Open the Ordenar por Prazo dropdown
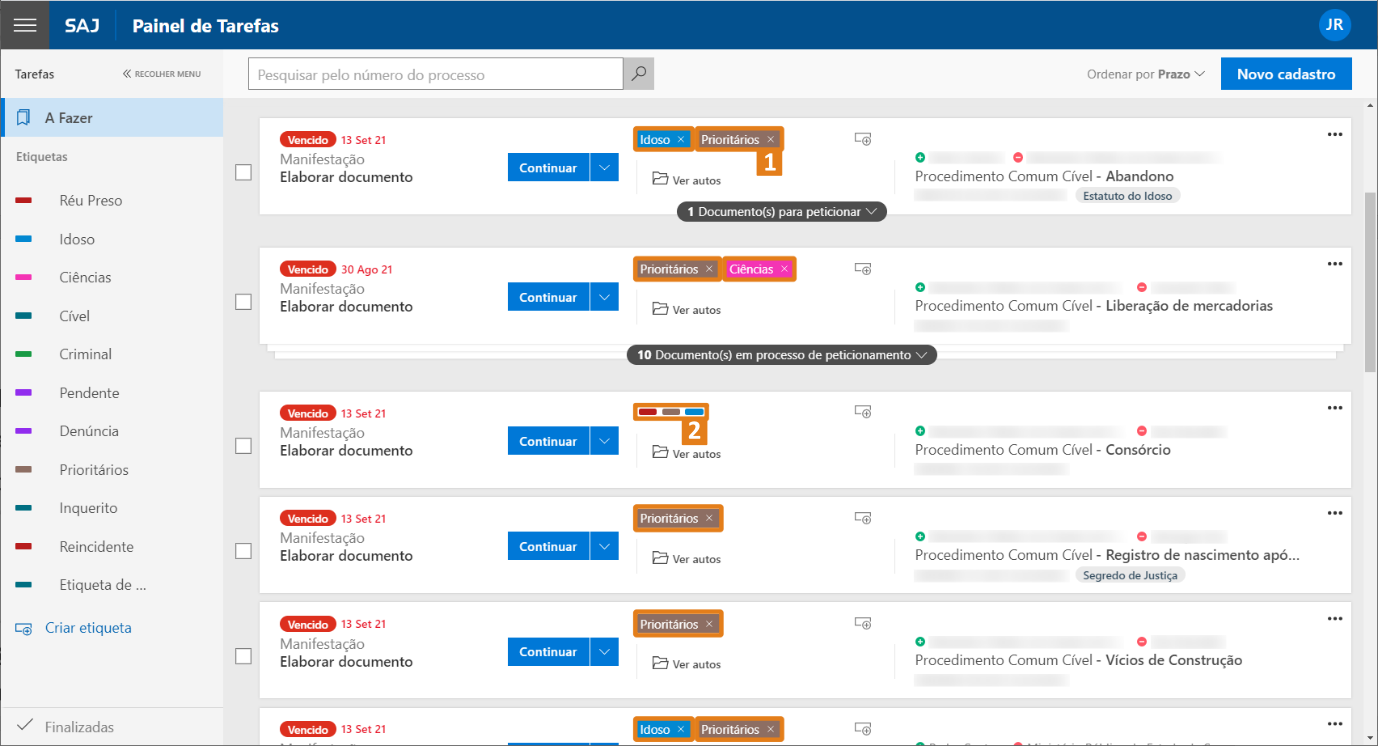The width and height of the screenshot is (1378, 746). pyautogui.click(x=1146, y=74)
